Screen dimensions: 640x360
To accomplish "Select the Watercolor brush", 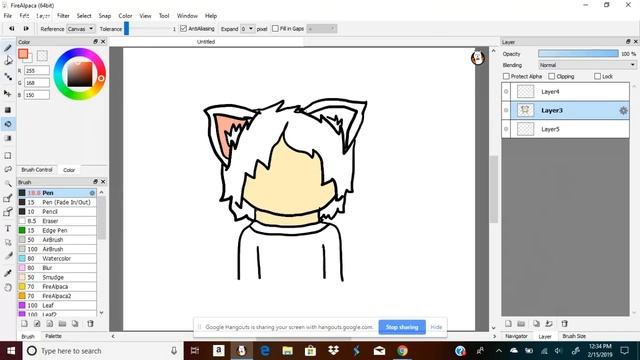I will click(57, 259).
